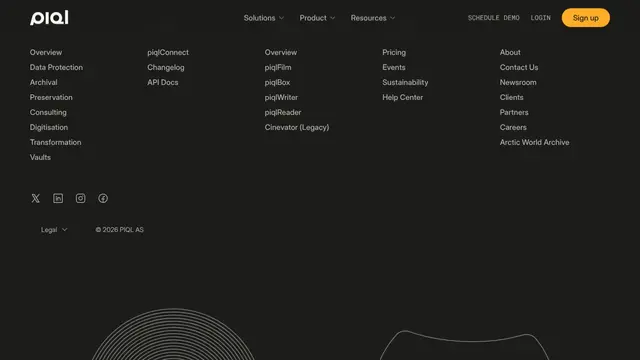Open the LinkedIn social icon
The height and width of the screenshot is (360, 640).
click(58, 198)
